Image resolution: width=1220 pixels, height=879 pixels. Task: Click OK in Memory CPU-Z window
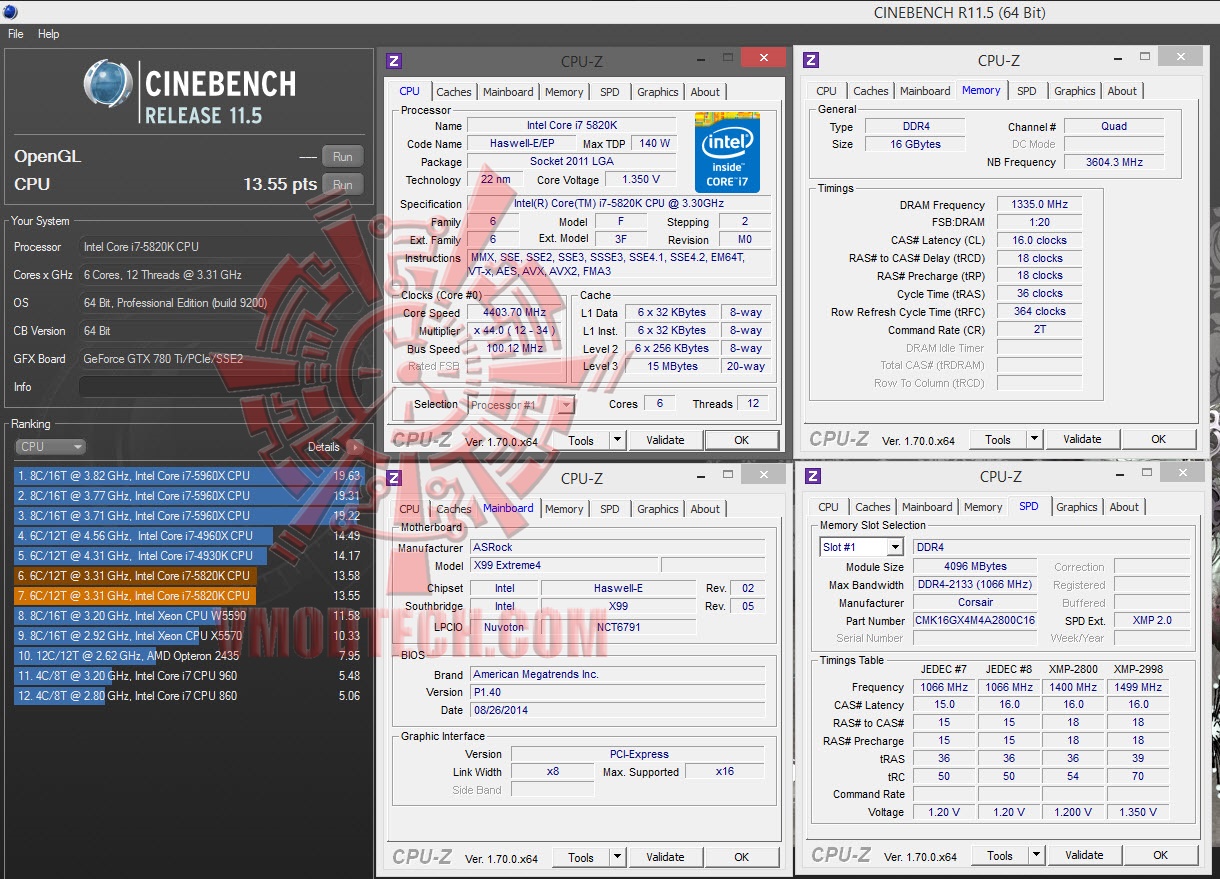pos(1158,439)
